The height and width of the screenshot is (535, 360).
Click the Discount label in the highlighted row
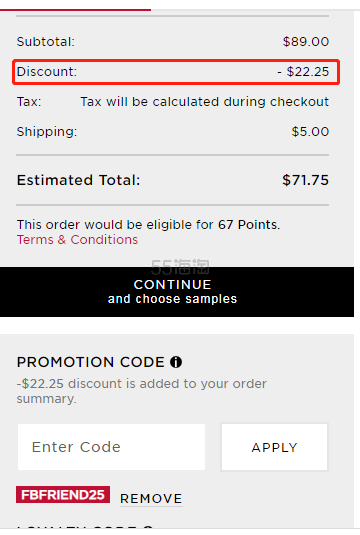point(47,72)
